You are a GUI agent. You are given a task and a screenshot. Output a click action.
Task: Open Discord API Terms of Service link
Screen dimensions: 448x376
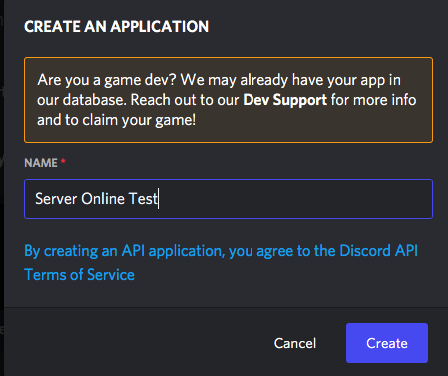221,263
